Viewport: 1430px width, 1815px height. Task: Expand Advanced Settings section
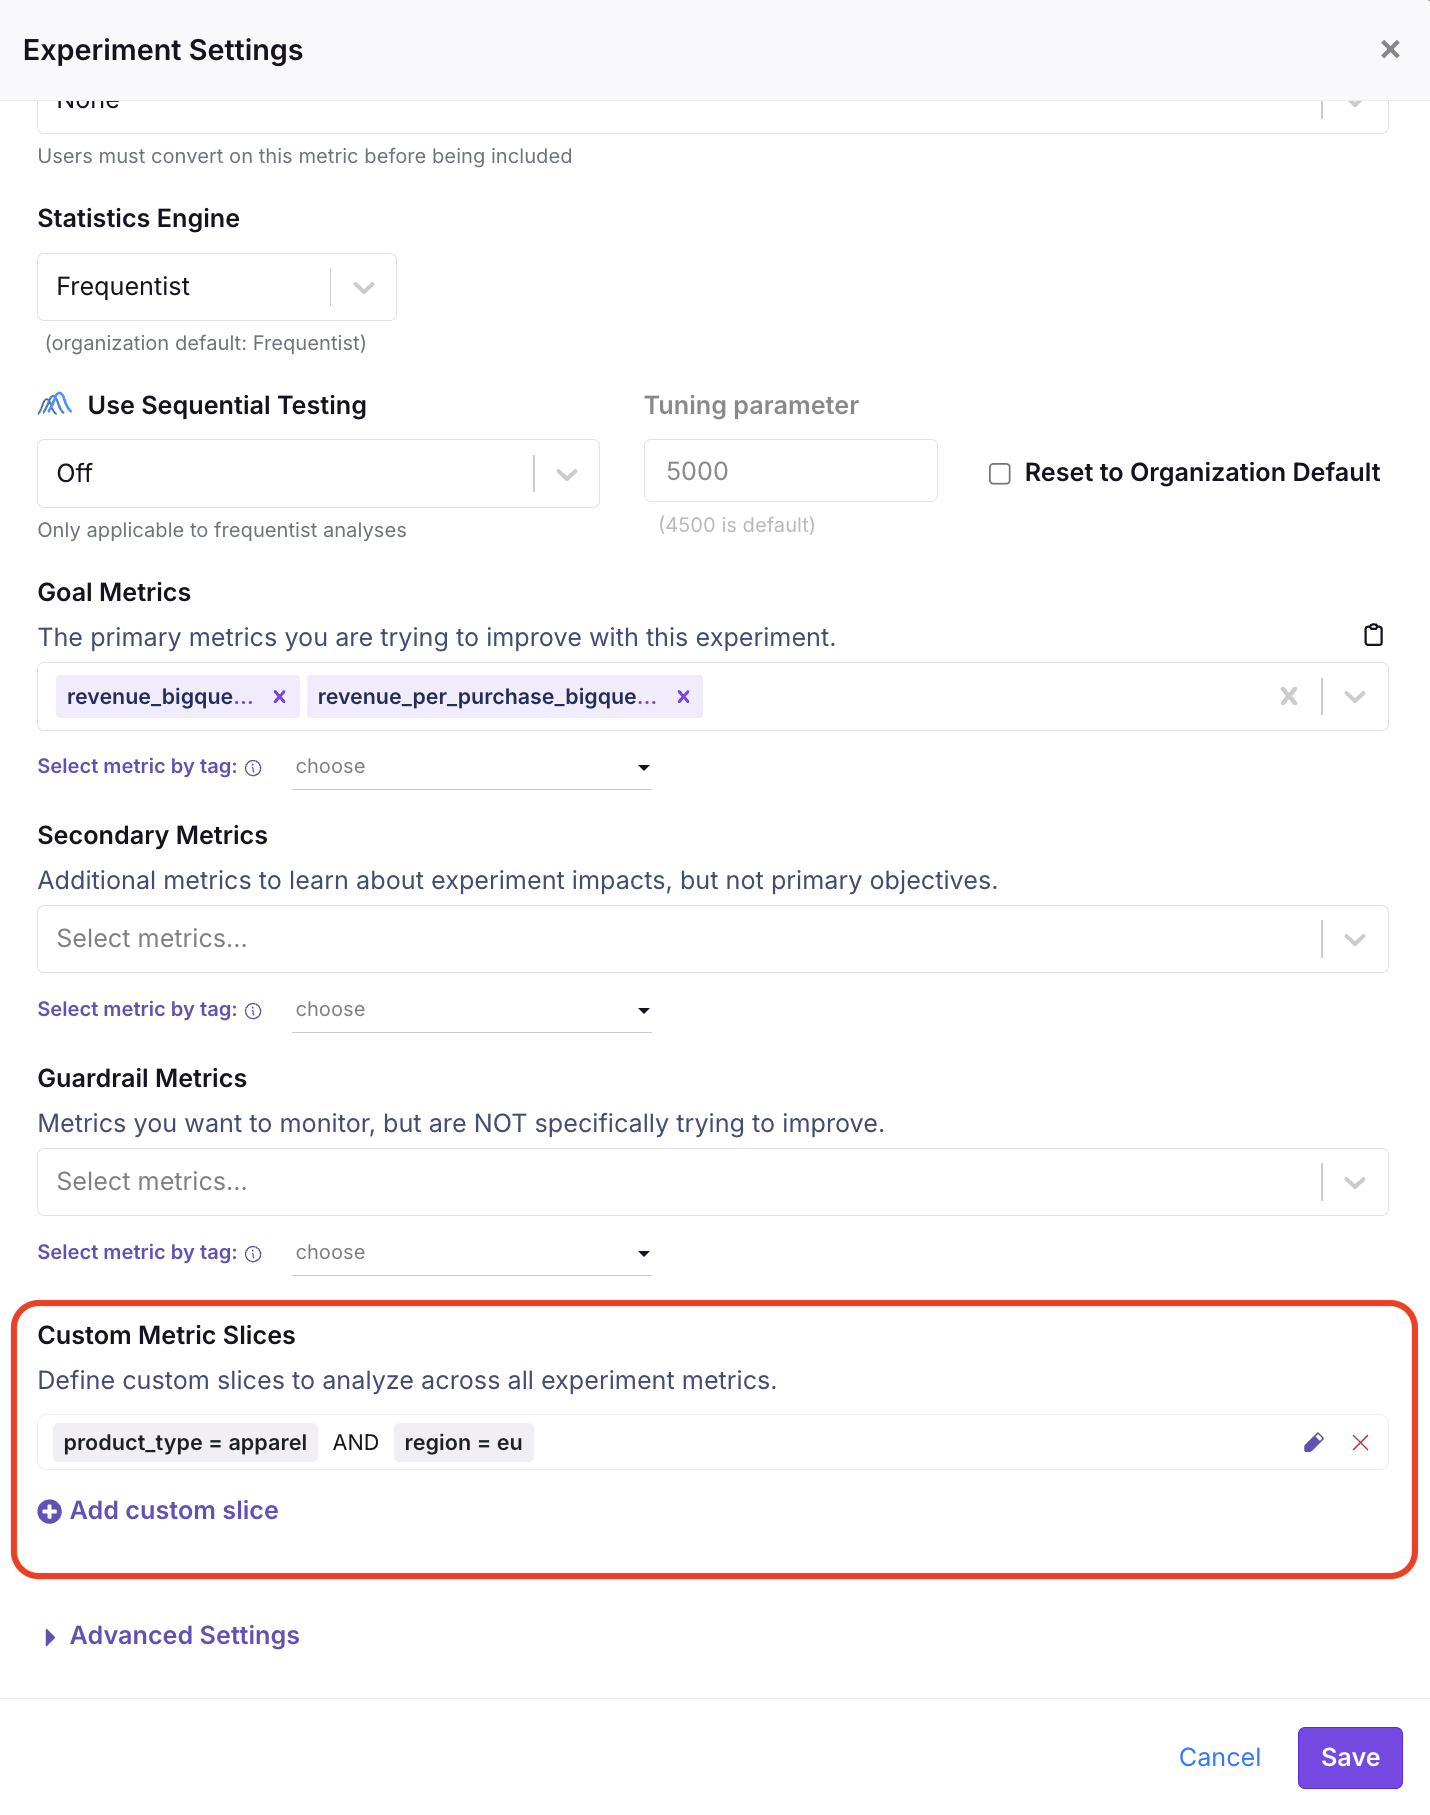coord(184,1636)
